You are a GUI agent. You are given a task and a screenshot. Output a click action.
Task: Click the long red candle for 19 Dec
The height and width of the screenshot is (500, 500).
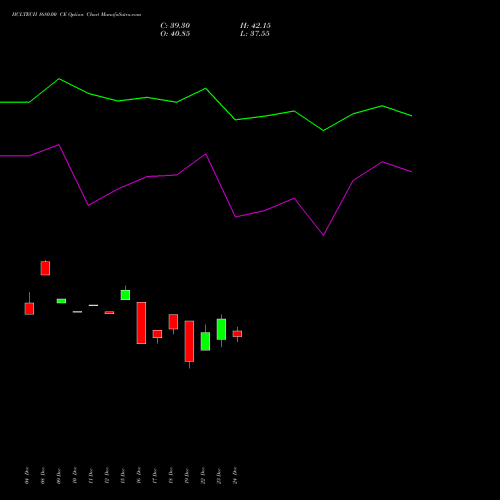click(x=189, y=341)
